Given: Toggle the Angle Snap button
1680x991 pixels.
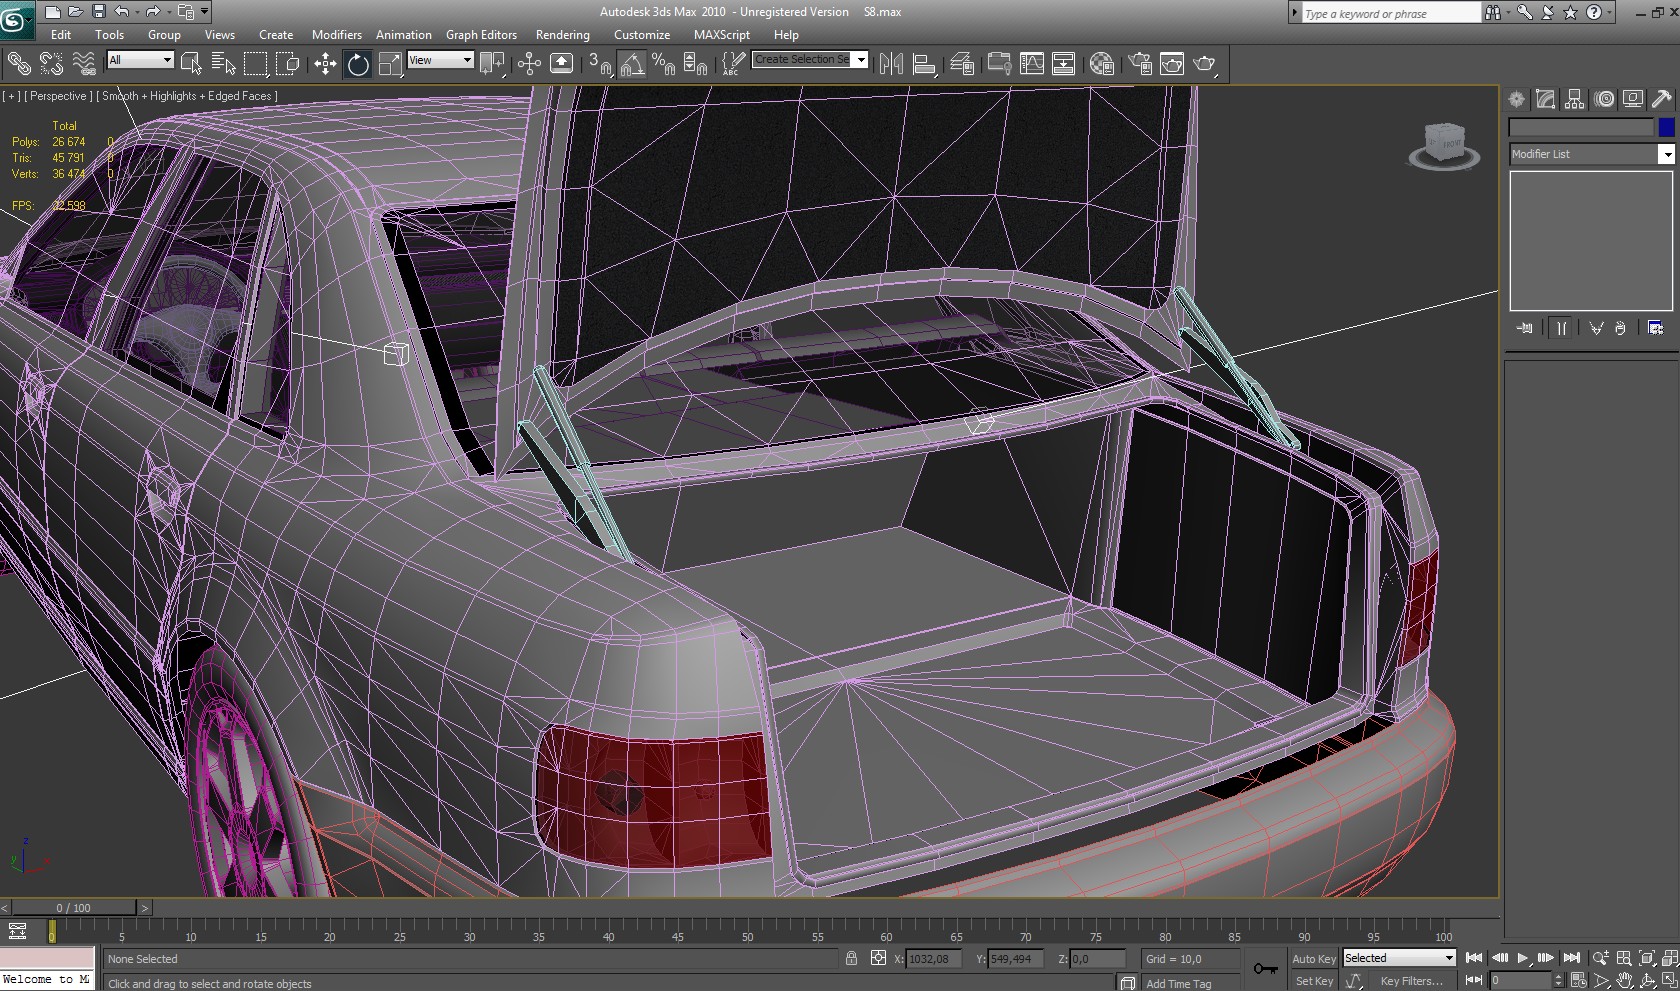Looking at the screenshot, I should coord(632,65).
